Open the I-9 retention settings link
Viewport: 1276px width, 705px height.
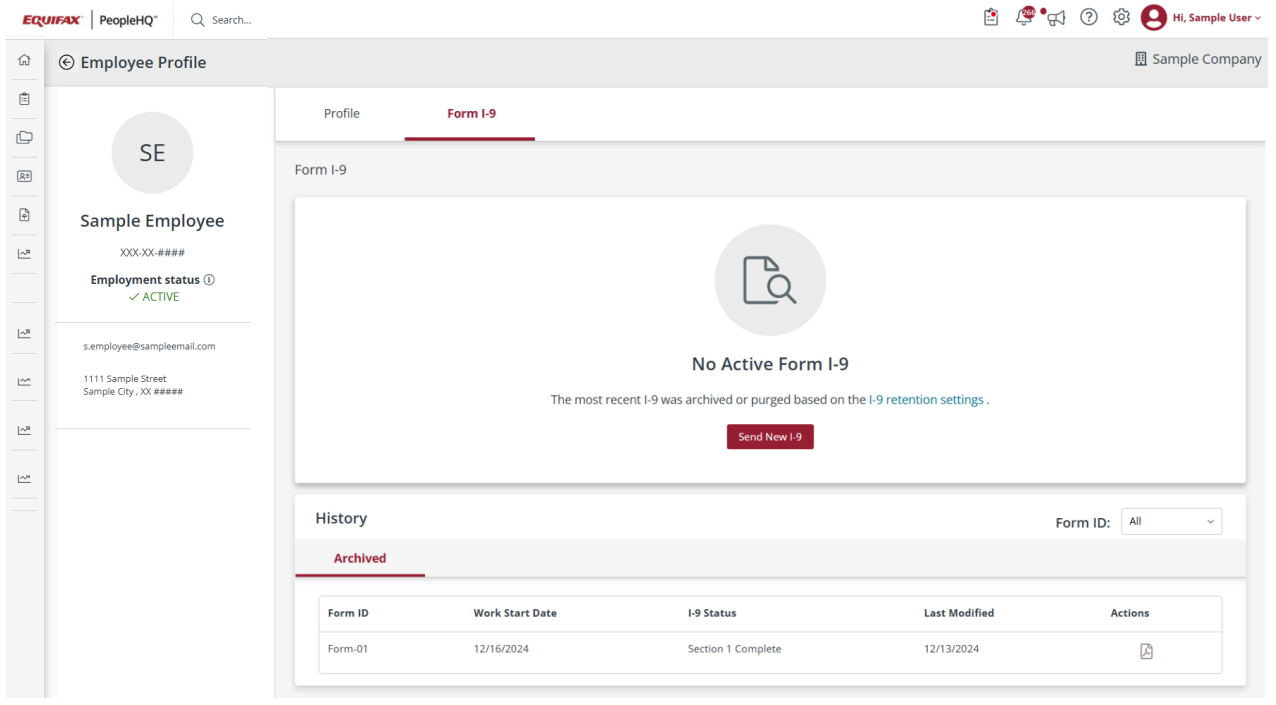[926, 399]
